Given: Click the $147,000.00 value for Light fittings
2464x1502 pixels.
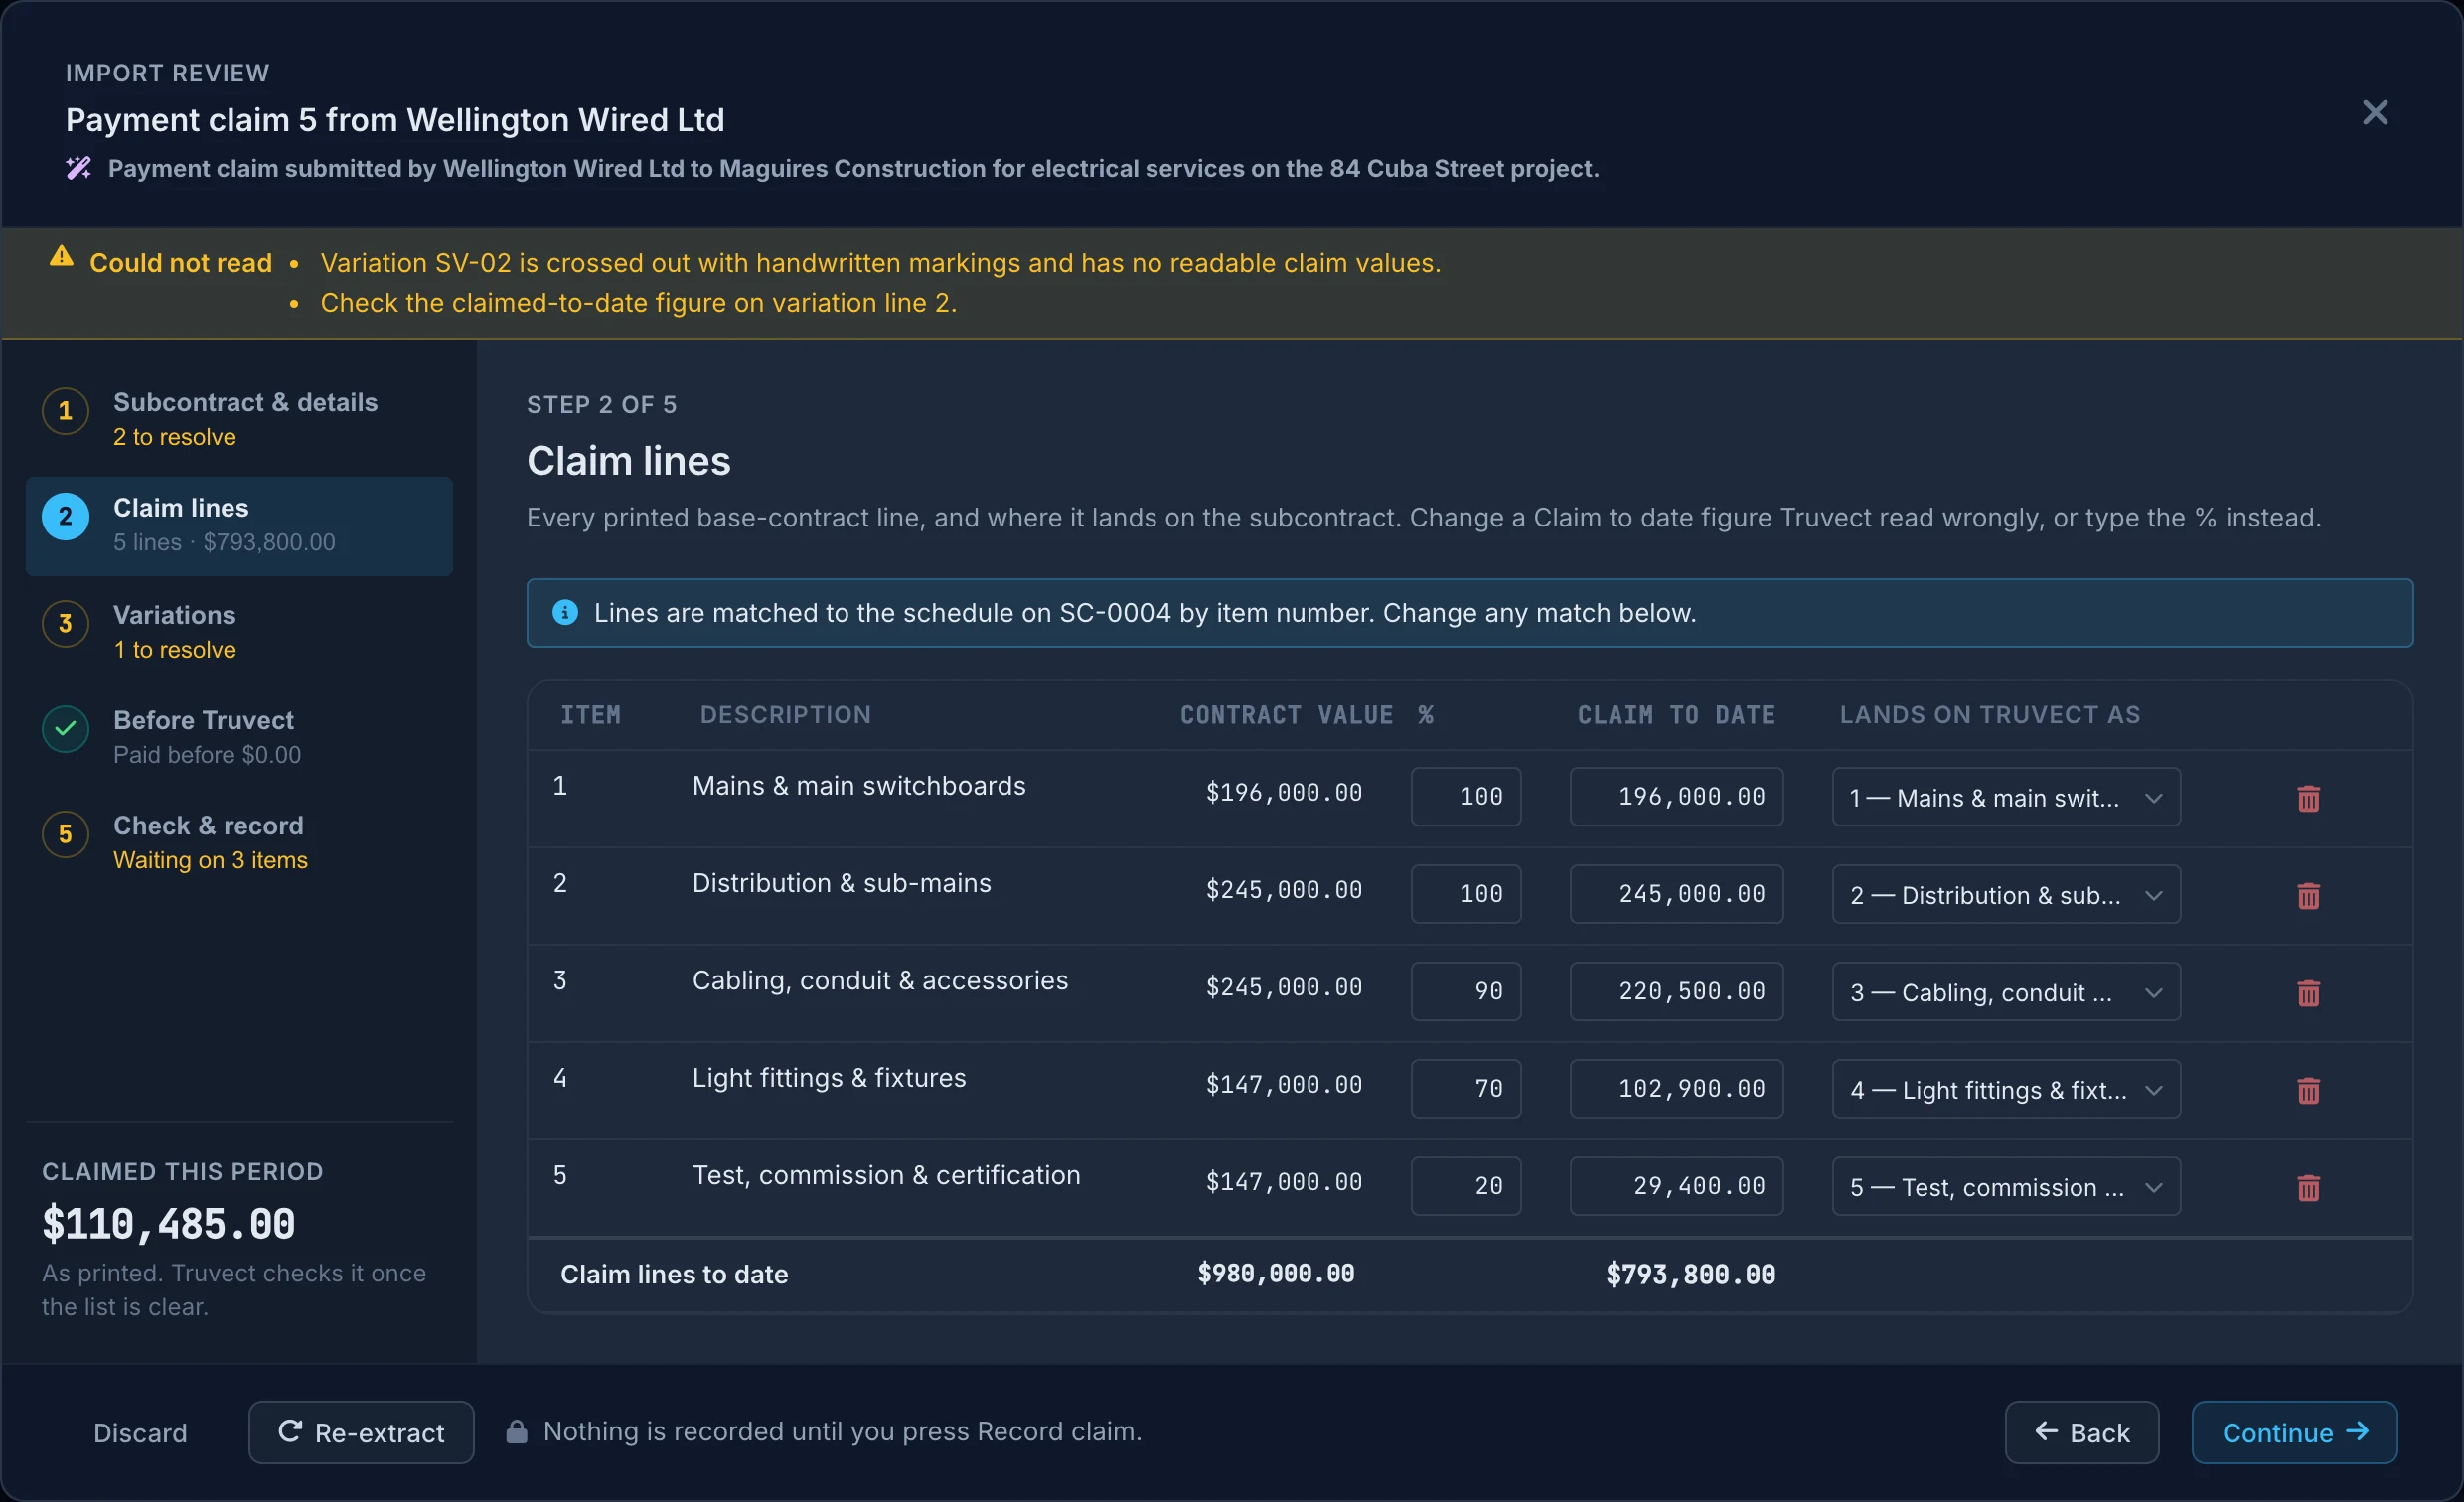Looking at the screenshot, I should point(1284,1084).
